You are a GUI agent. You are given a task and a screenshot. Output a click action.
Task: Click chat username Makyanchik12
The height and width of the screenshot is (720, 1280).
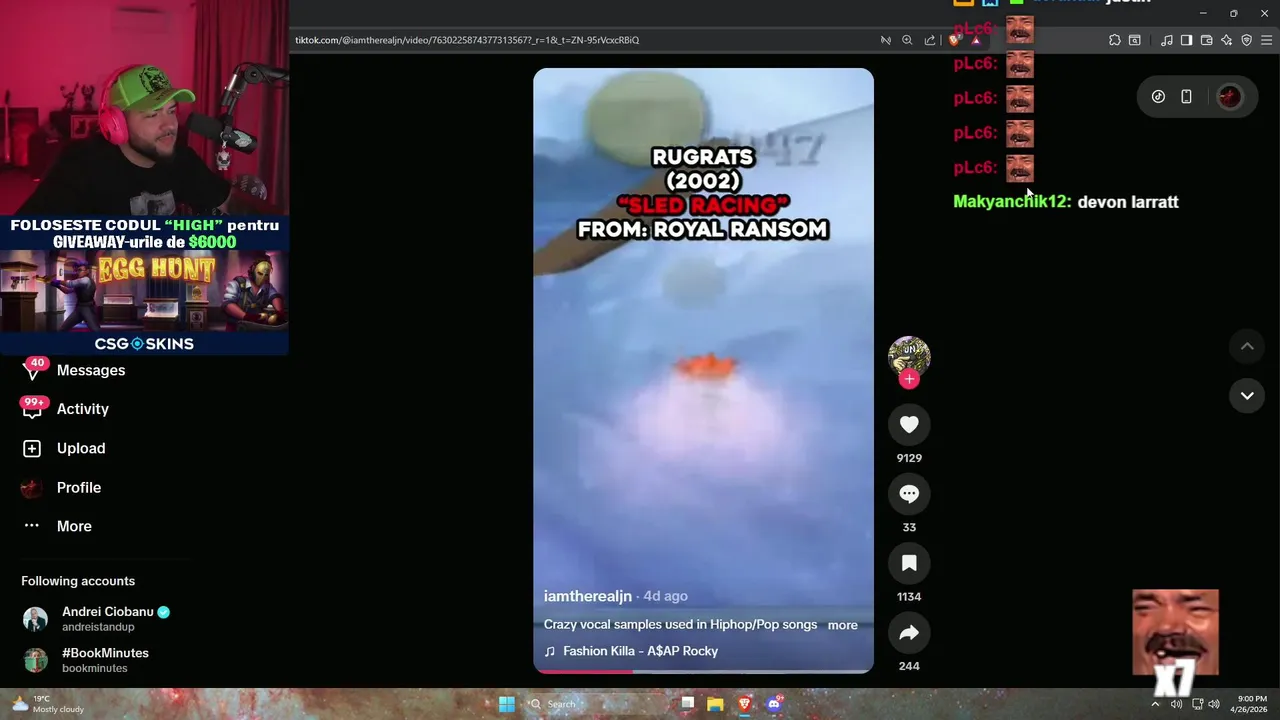tap(1012, 202)
